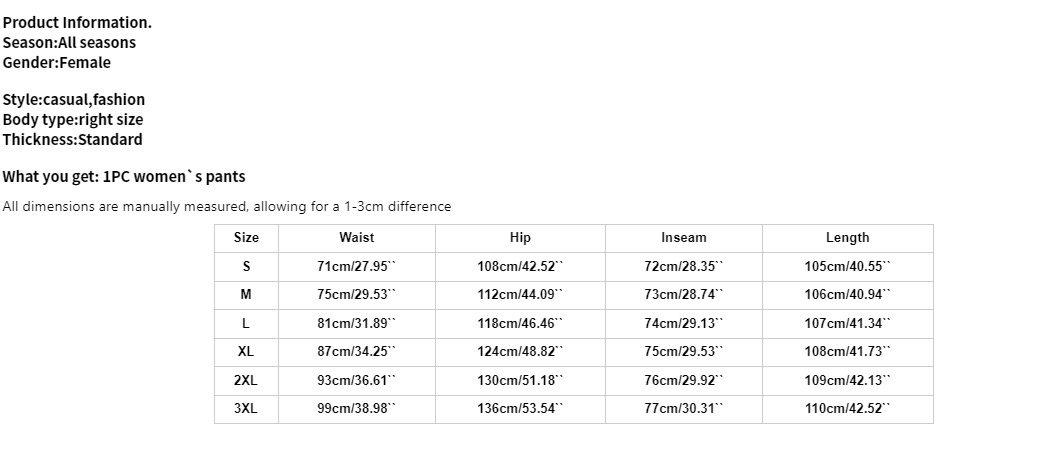Select the XL size row label

point(246,352)
